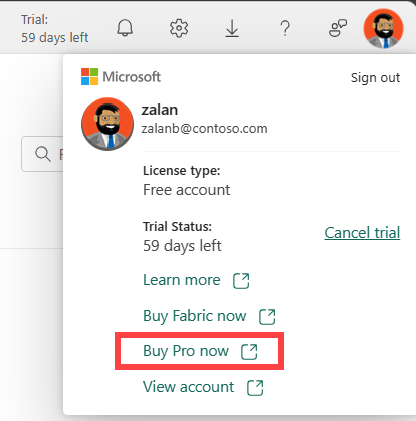Click the partly hidden search field
This screenshot has width=416, height=421.
click(42, 154)
